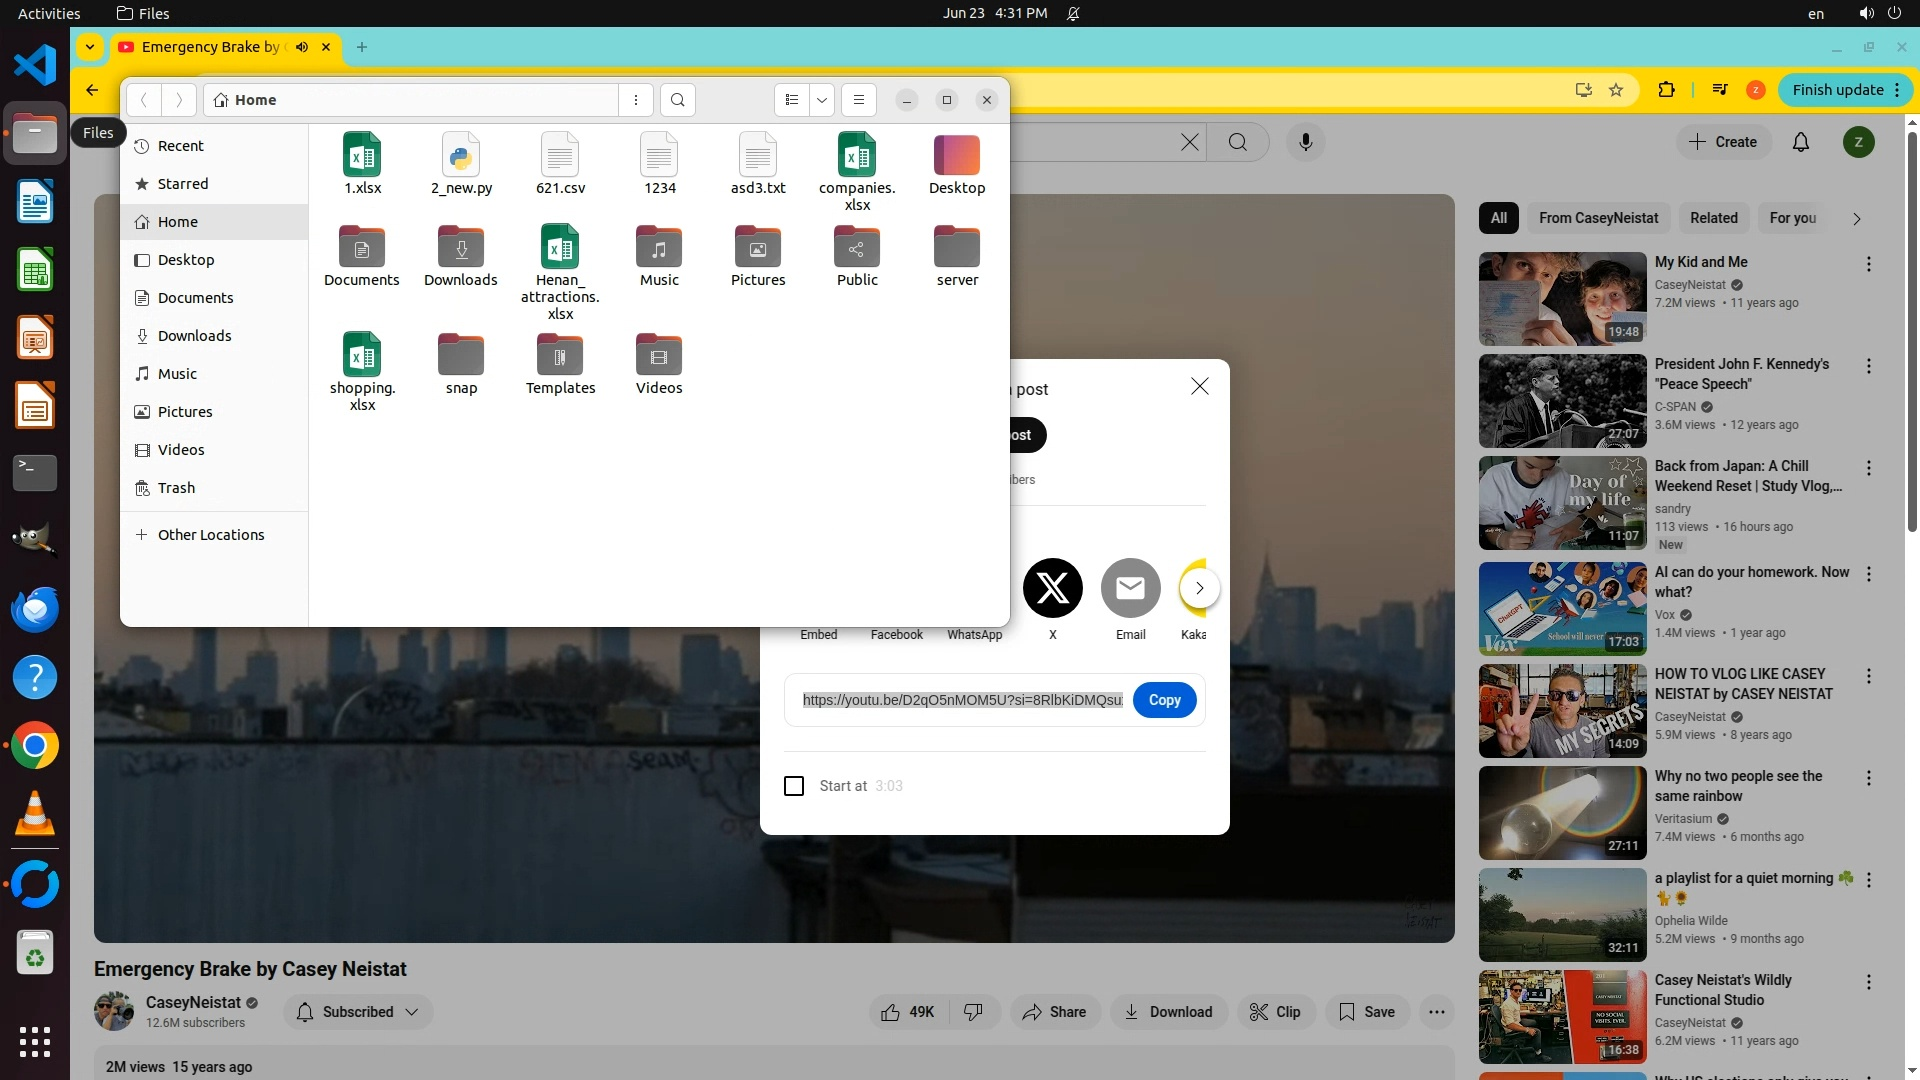The height and width of the screenshot is (1080, 1920).
Task: Launch VLC from the dock
Action: click(x=35, y=814)
